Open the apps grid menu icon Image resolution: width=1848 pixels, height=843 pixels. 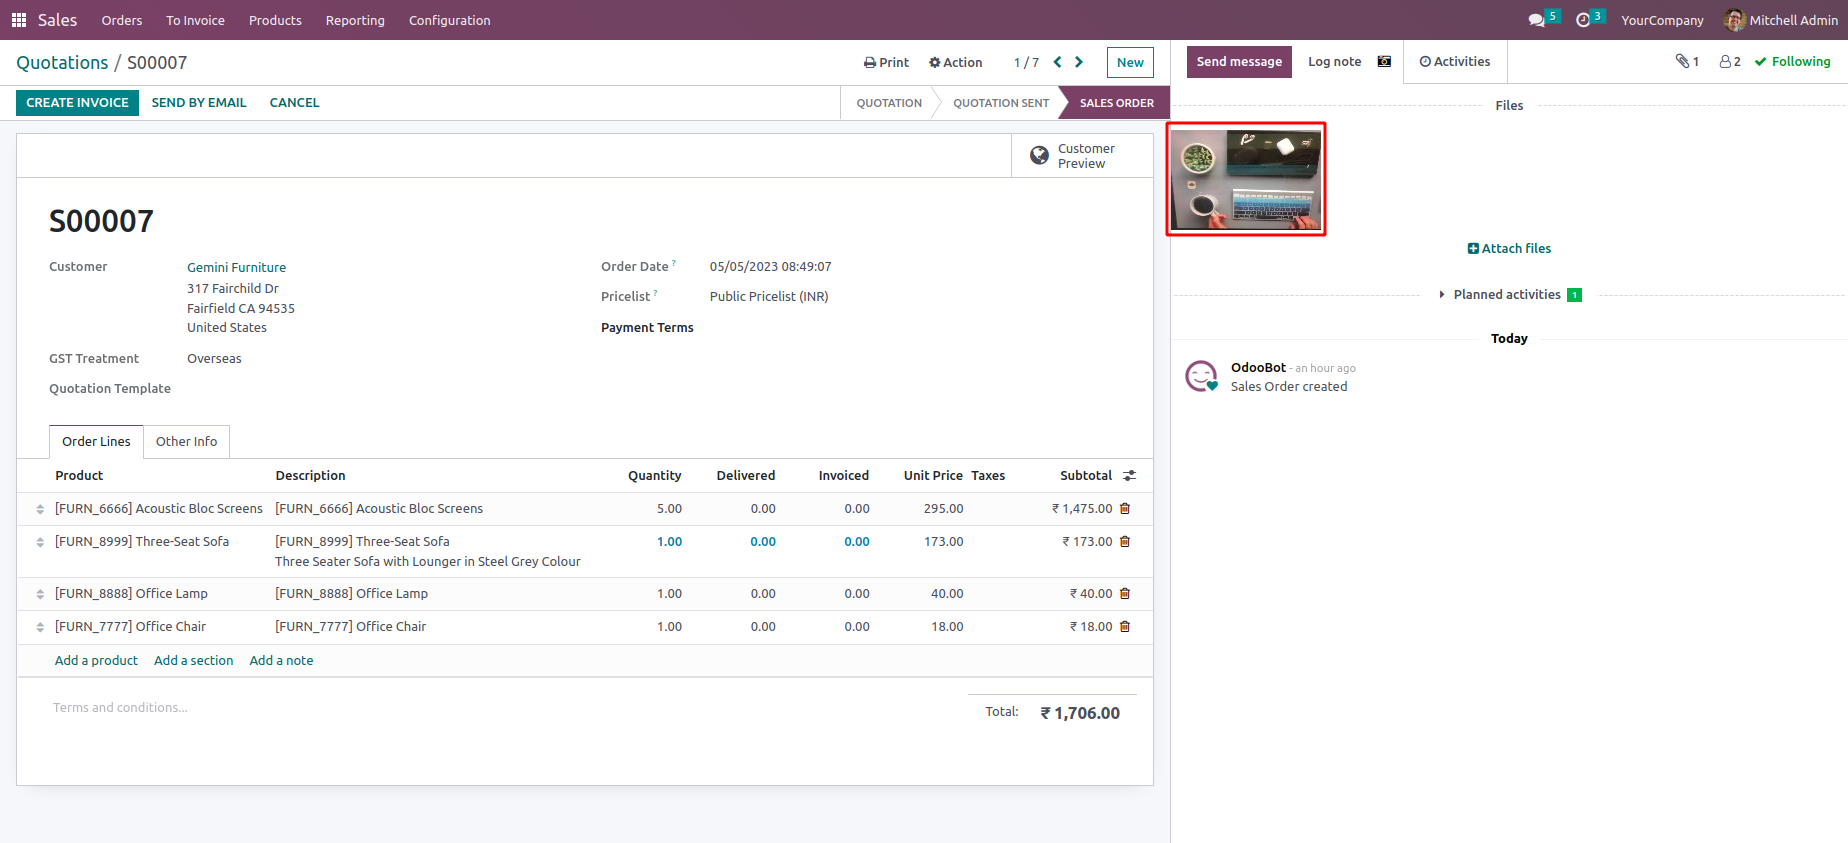(18, 20)
